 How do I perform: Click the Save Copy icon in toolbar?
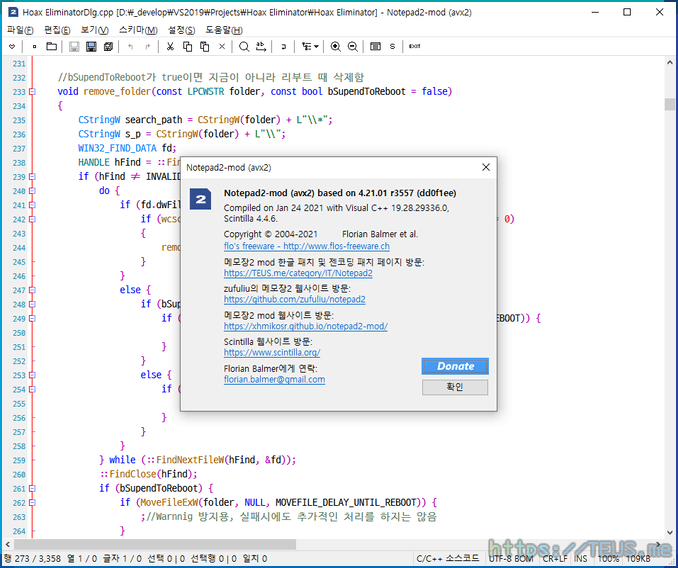click(108, 46)
